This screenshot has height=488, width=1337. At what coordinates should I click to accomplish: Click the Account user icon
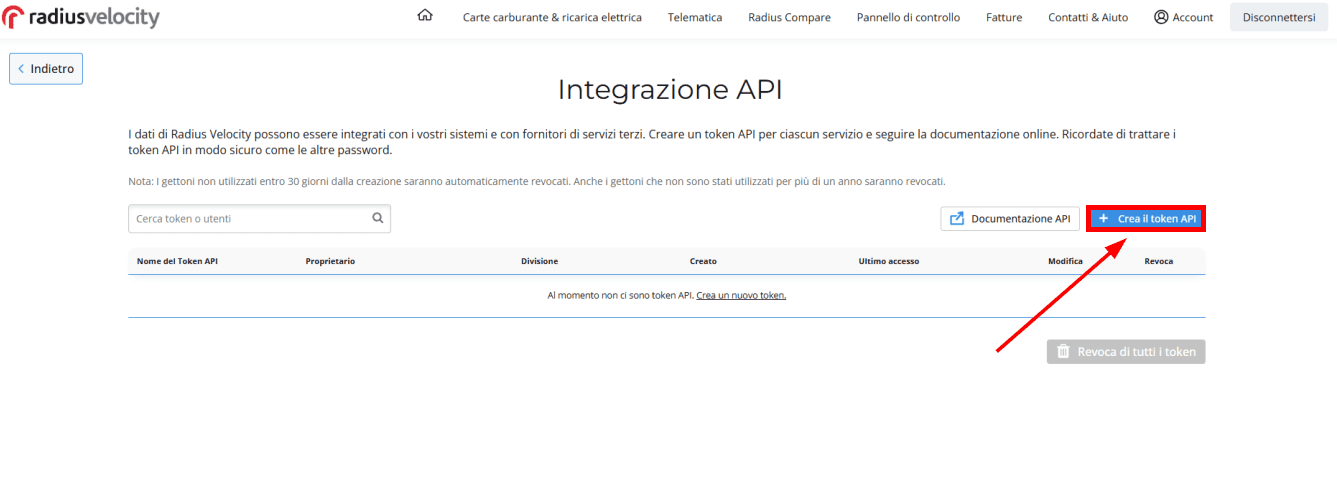coord(1161,17)
